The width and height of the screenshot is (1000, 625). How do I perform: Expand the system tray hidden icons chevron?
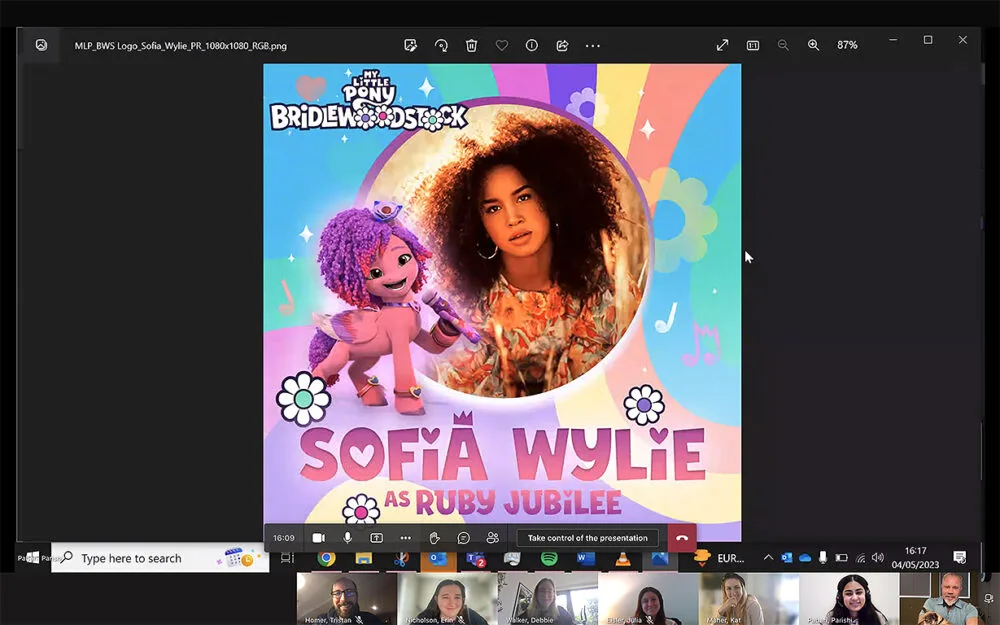[x=768, y=558]
